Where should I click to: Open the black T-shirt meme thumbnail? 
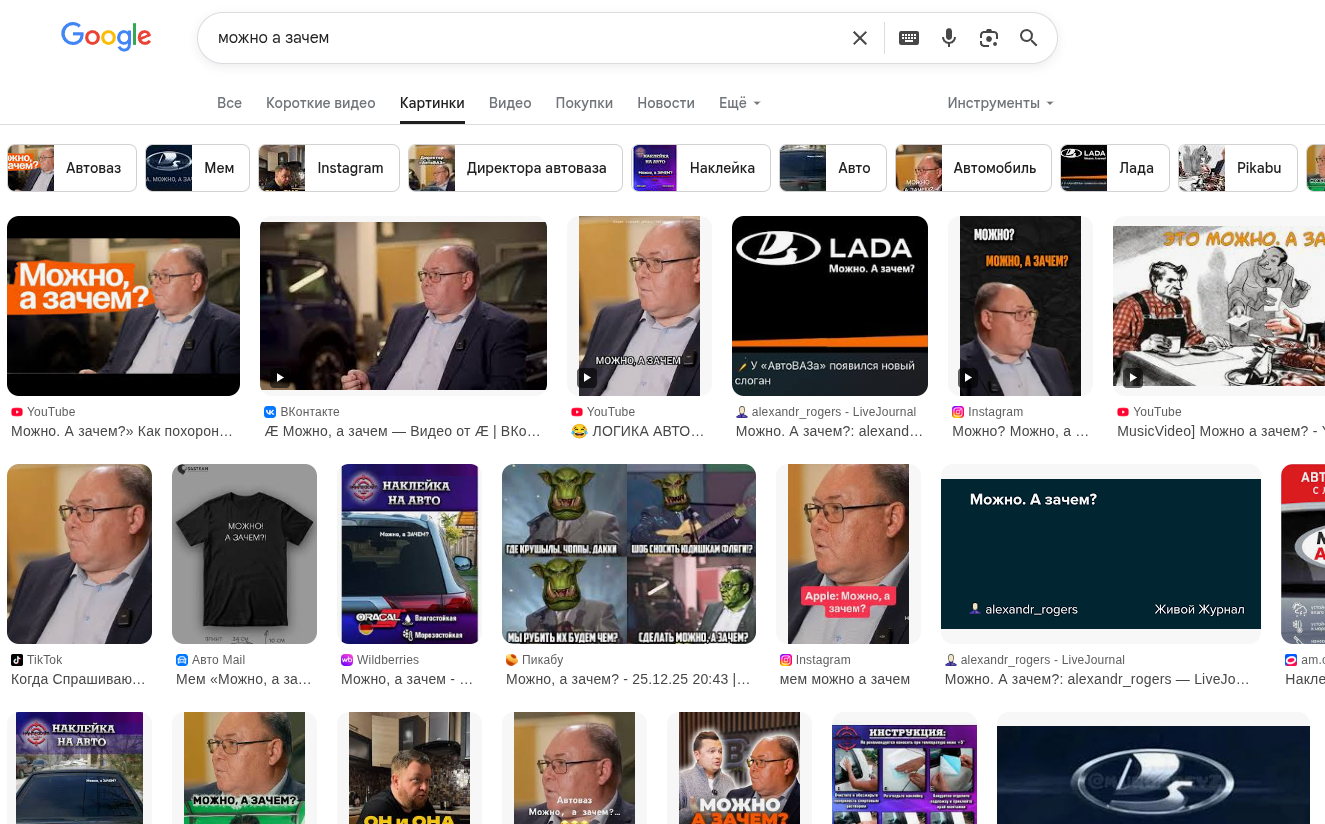(x=244, y=554)
